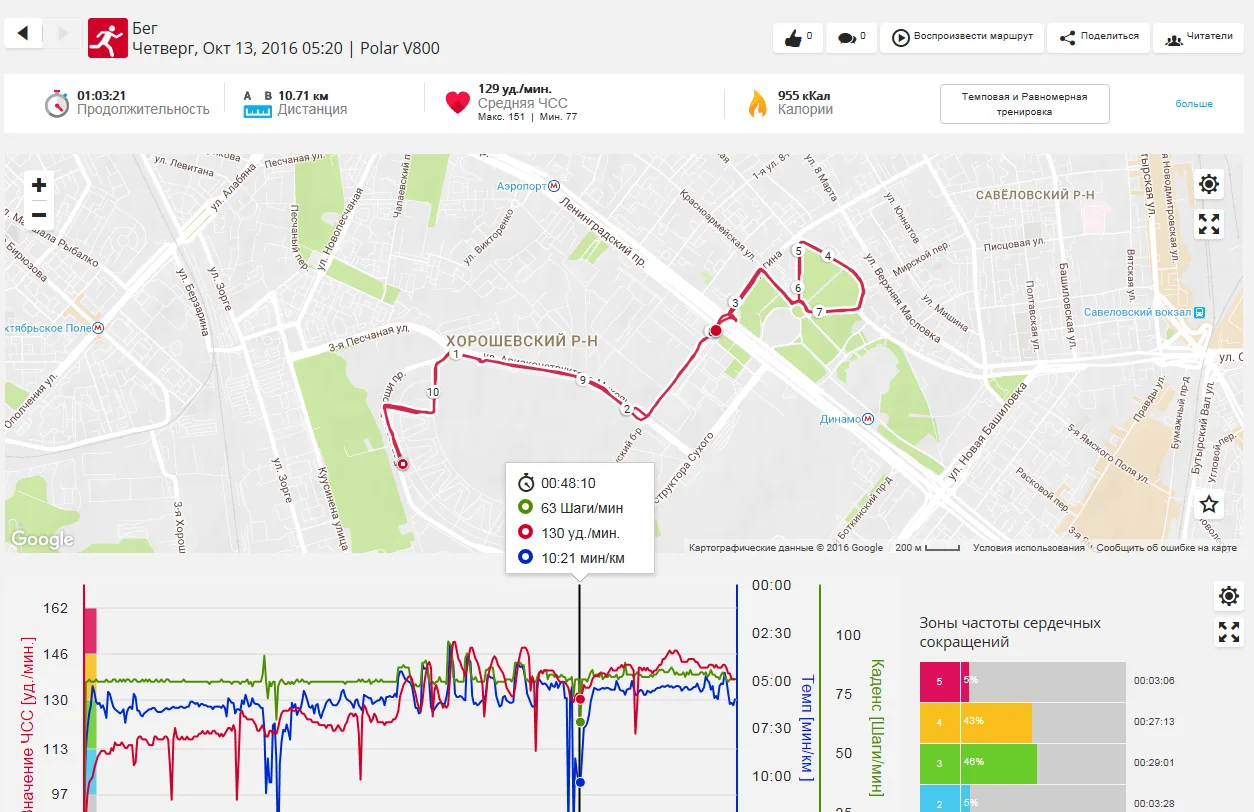Viewport: 1254px width, 812px height.
Task: Click kilometer marker 6 on route
Action: [797, 288]
